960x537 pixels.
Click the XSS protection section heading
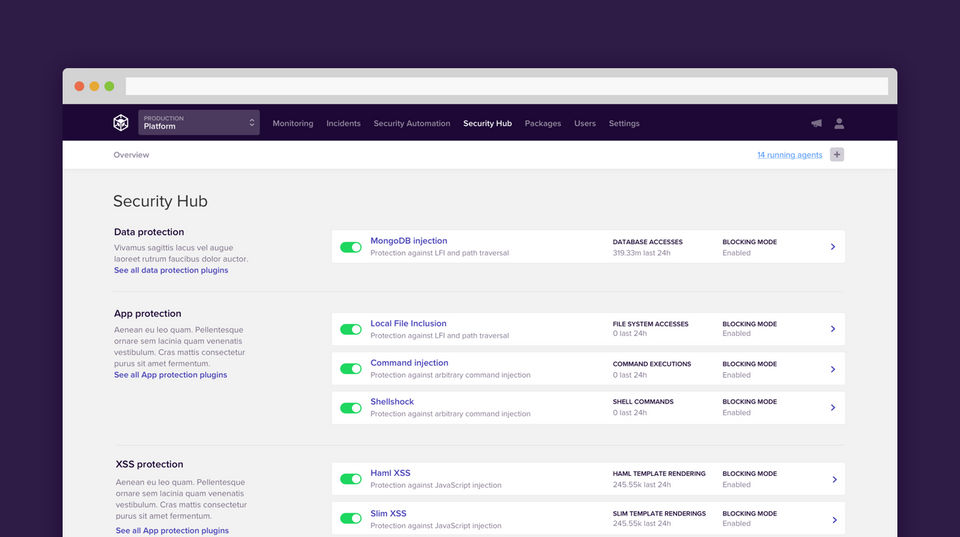149,464
